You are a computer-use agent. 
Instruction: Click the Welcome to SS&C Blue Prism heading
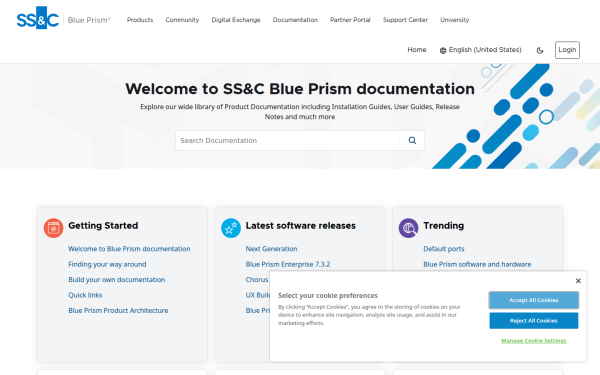pyautogui.click(x=300, y=89)
